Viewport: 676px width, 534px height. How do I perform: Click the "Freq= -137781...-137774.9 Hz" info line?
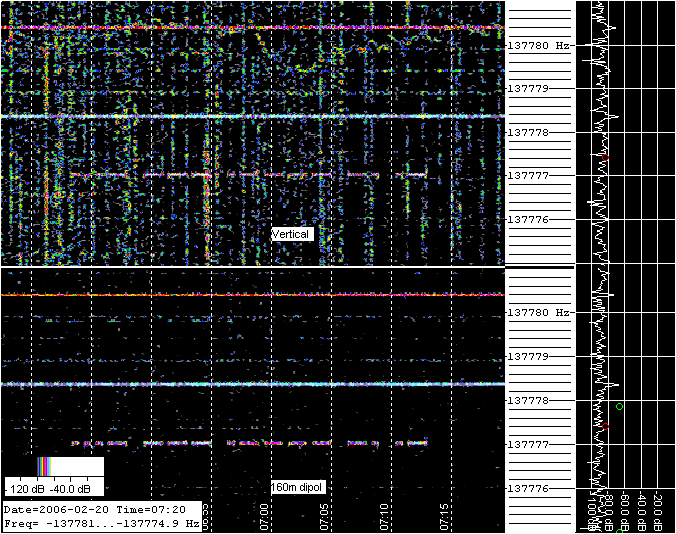click(x=102, y=524)
